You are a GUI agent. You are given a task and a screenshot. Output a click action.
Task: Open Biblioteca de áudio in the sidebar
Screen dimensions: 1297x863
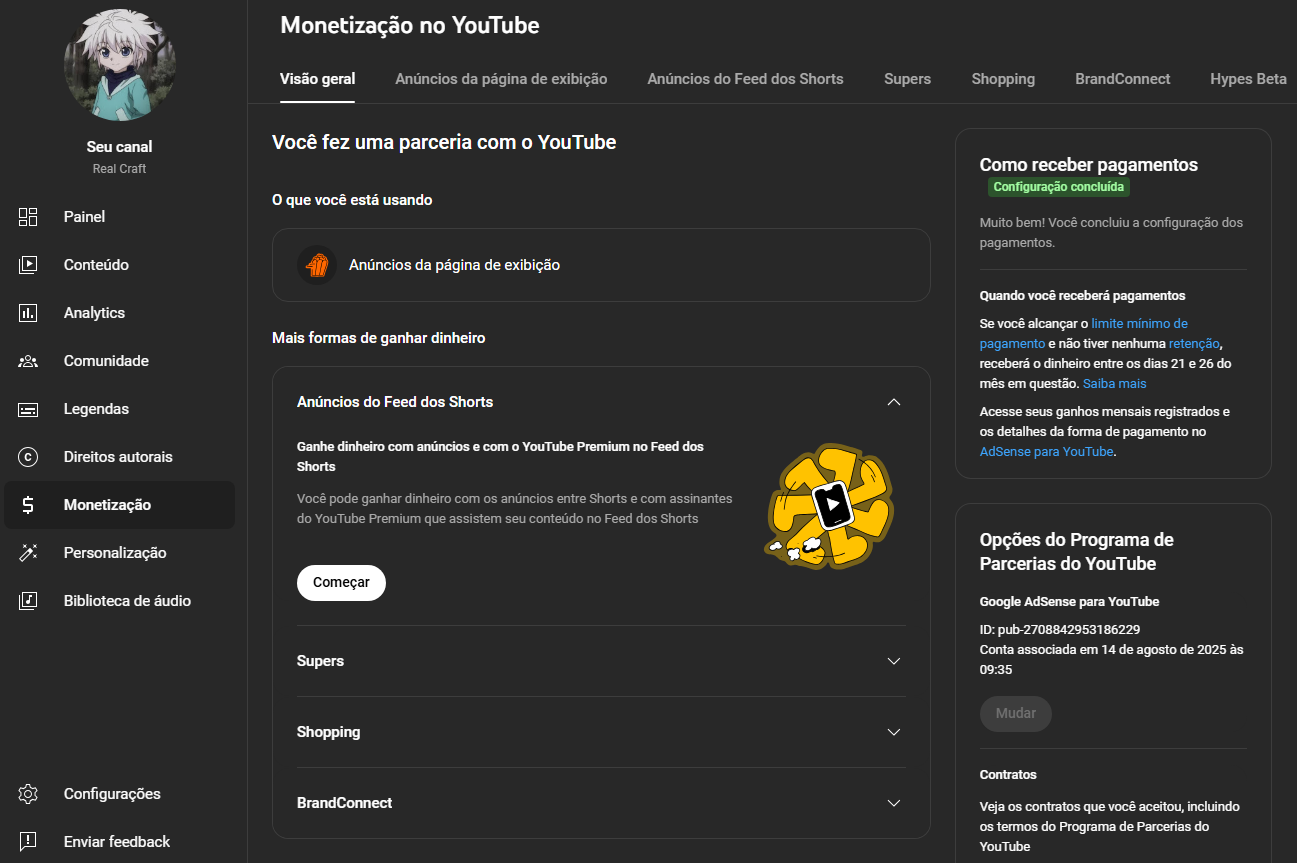pos(120,601)
